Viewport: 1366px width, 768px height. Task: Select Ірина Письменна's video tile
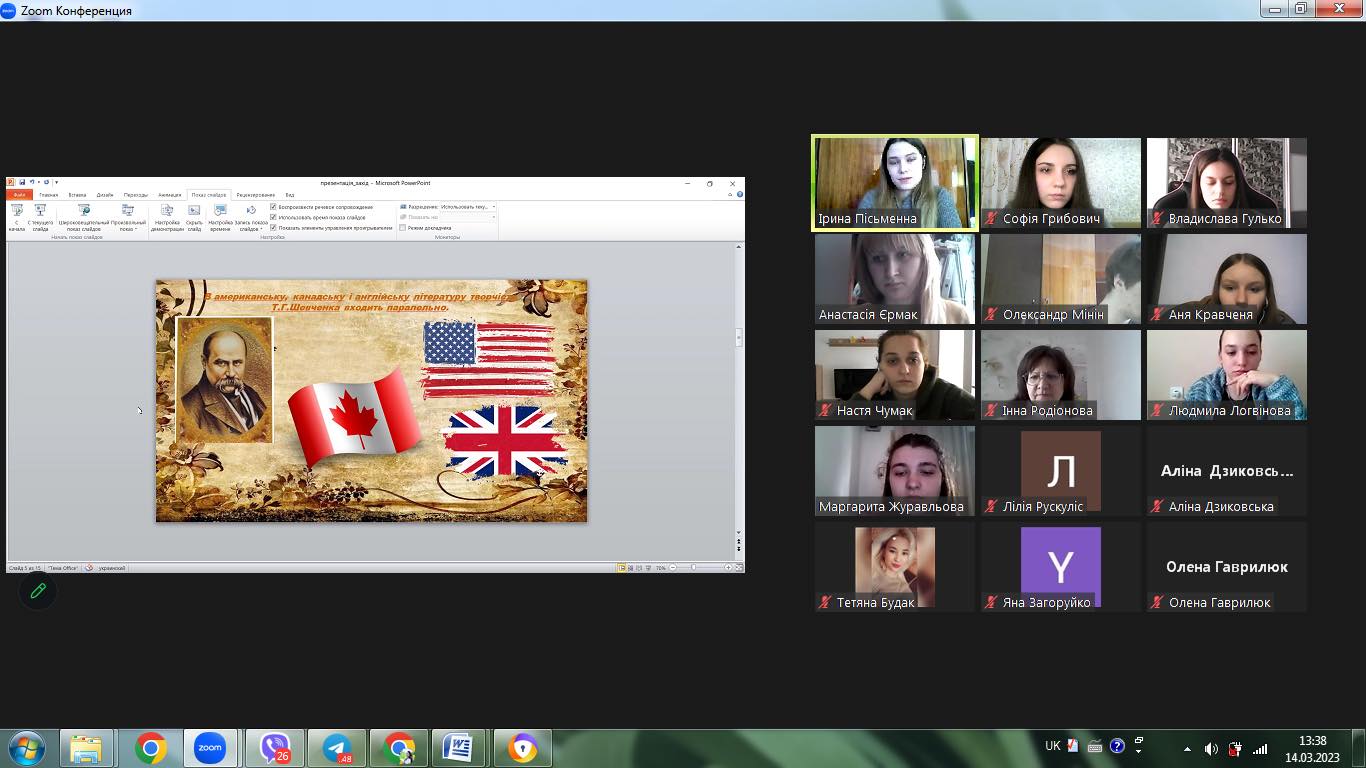[x=895, y=183]
